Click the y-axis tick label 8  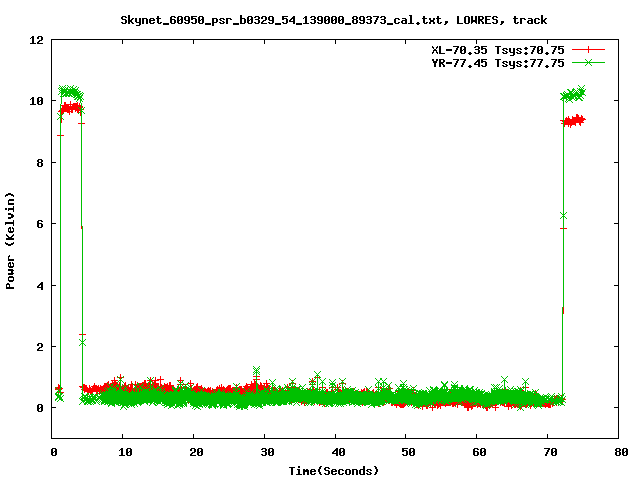click(40, 163)
